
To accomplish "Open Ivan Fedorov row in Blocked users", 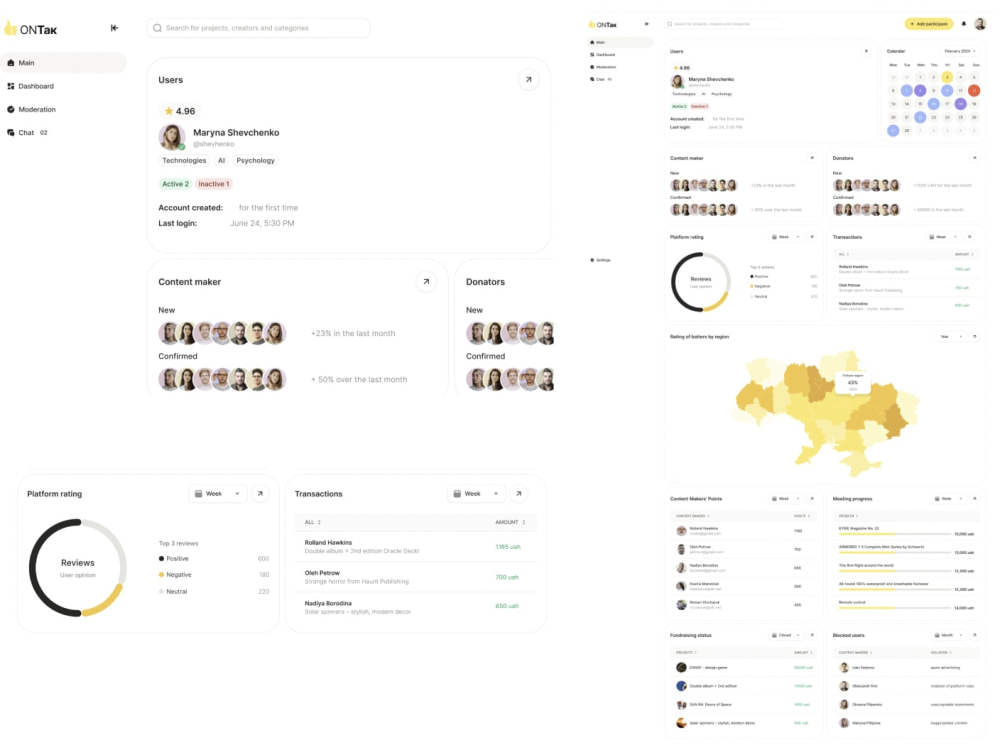I will click(906, 668).
